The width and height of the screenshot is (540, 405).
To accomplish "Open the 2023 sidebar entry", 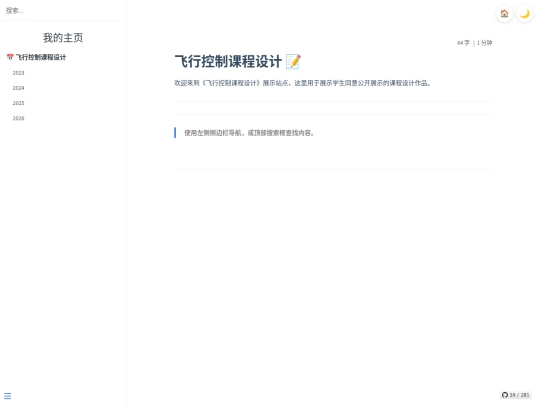I will pyautogui.click(x=19, y=73).
